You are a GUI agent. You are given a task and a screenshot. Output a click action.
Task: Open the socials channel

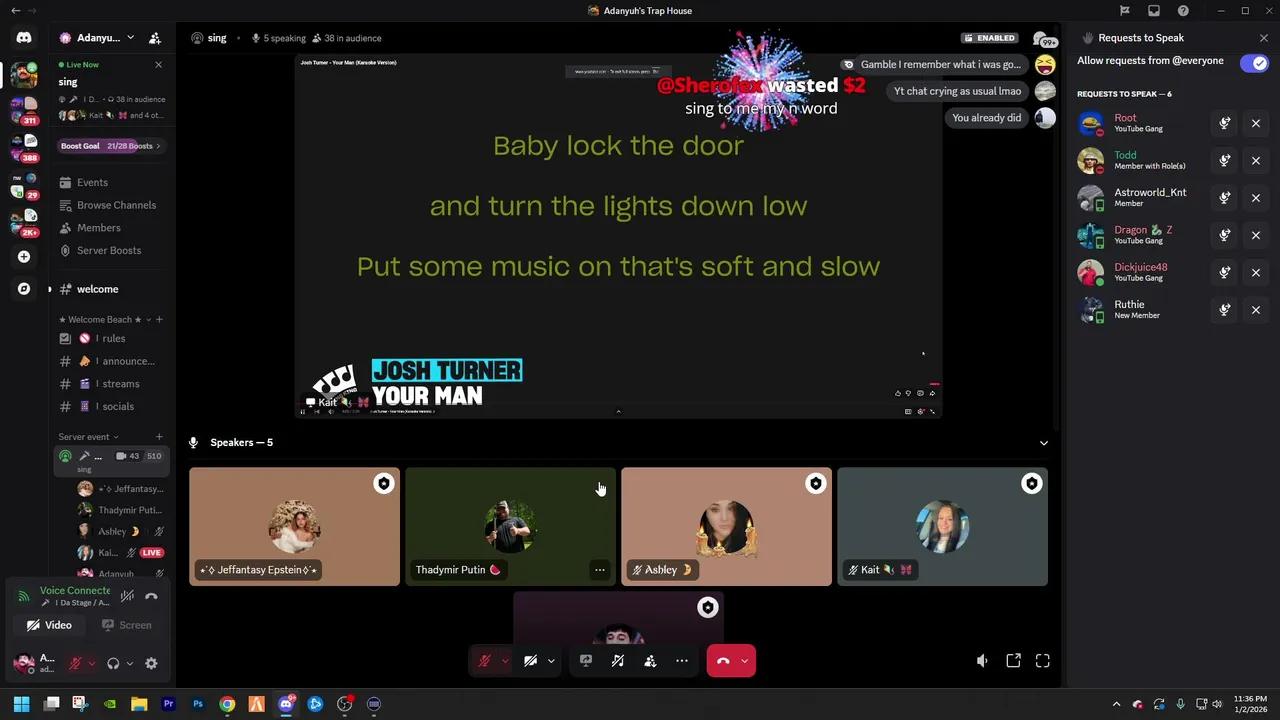point(111,406)
